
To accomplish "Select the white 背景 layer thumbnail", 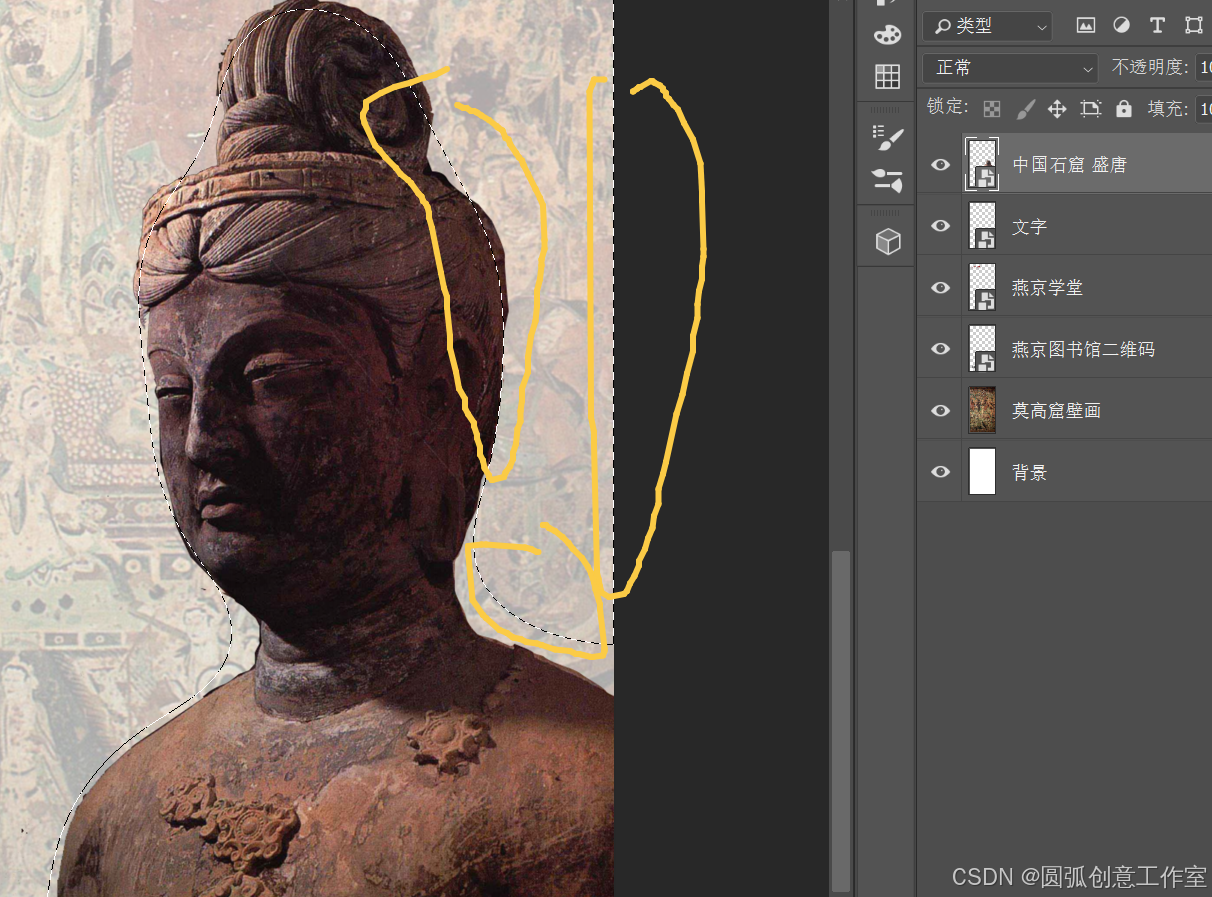I will 982,472.
